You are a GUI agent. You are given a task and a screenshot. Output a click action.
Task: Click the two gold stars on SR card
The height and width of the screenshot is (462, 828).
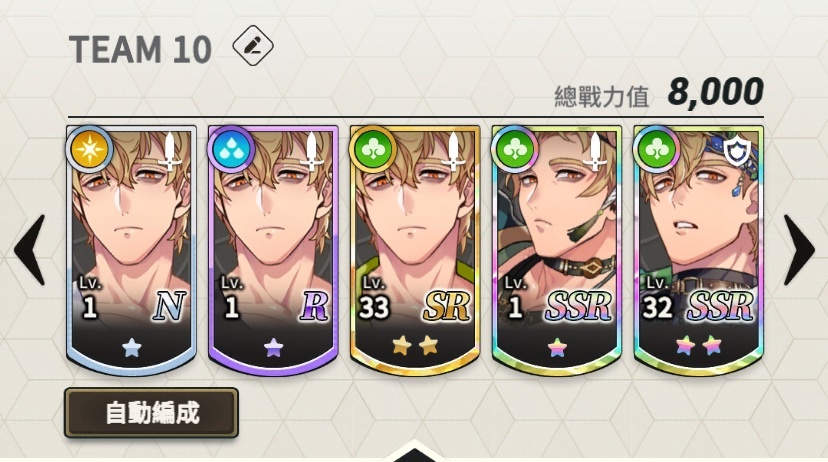415,346
